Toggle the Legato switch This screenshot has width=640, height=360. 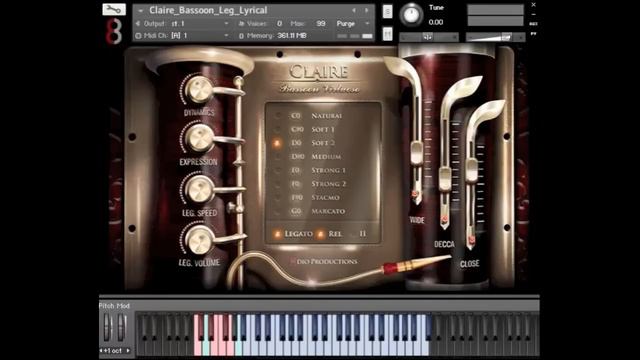pyautogui.click(x=293, y=234)
